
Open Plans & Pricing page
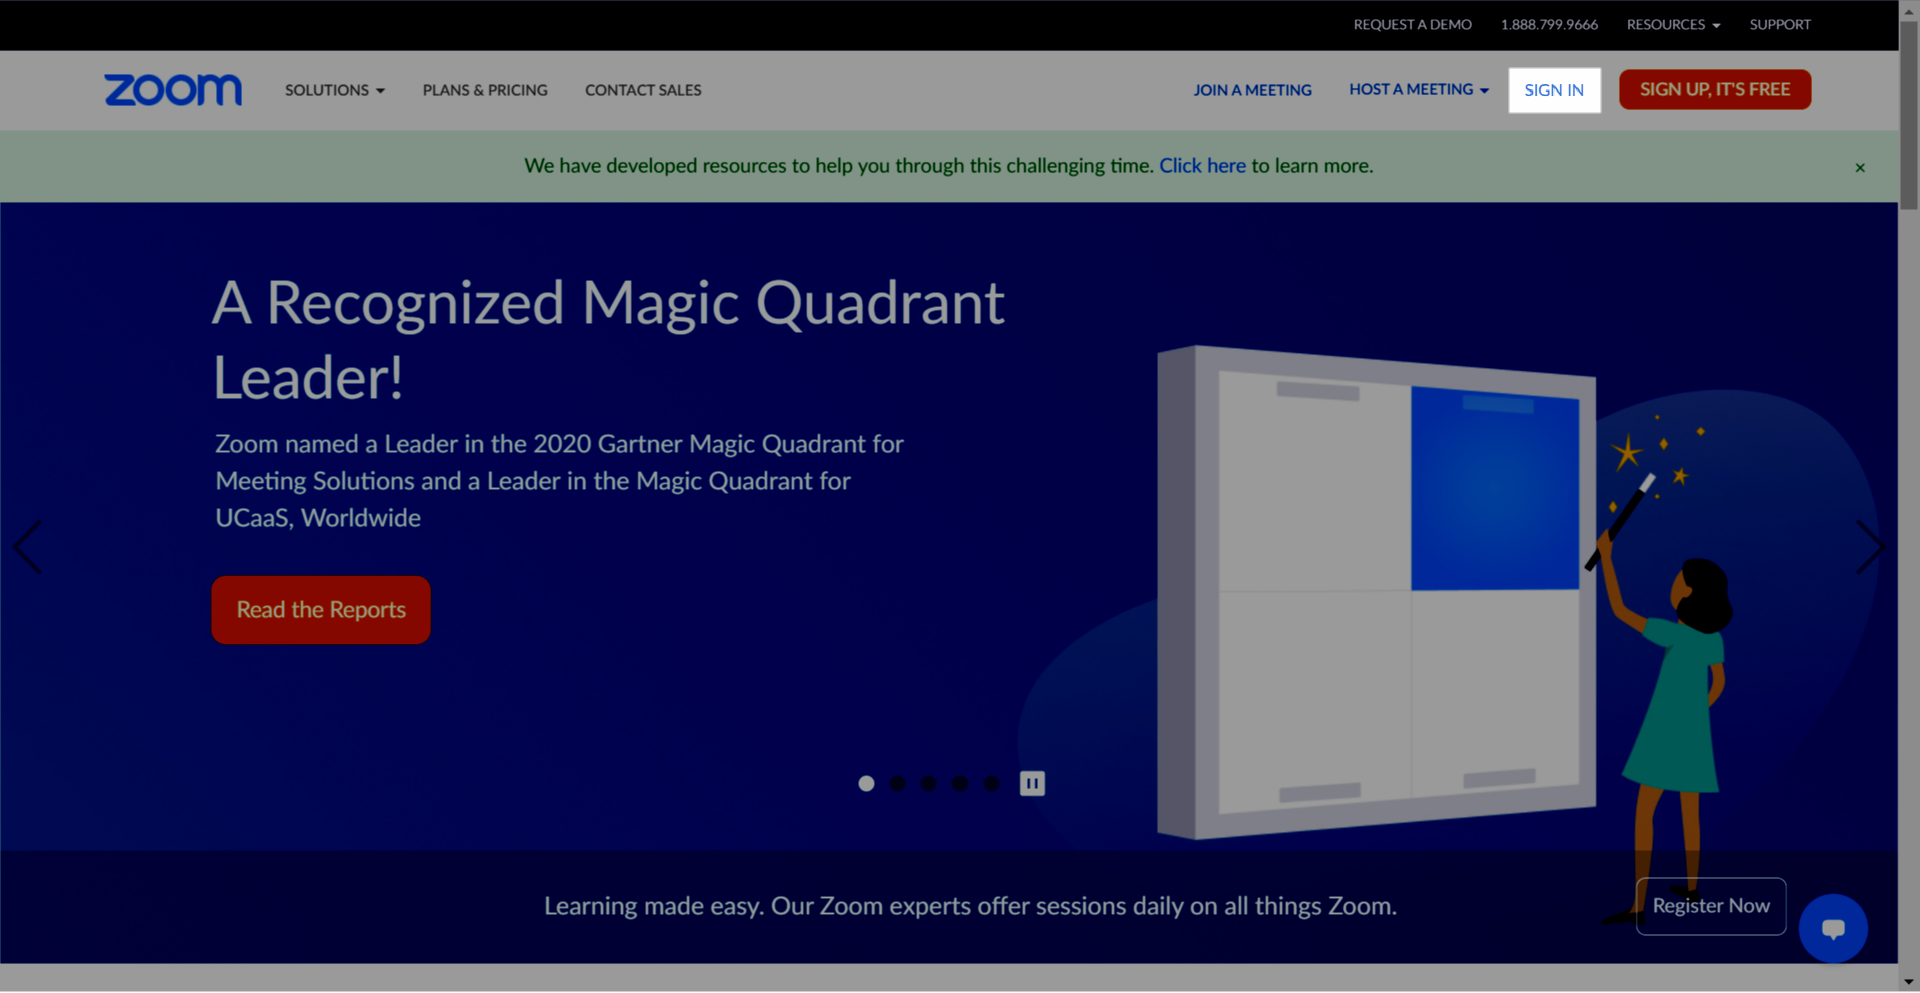click(x=485, y=90)
